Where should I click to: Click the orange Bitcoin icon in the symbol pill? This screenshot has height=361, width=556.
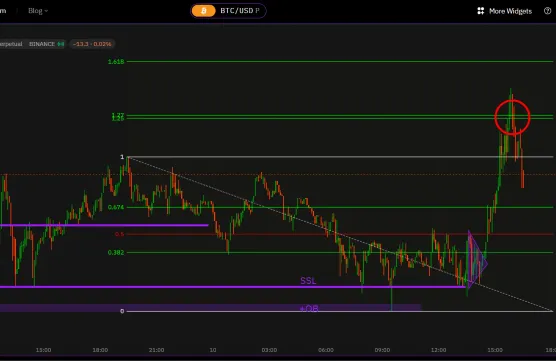tap(204, 11)
